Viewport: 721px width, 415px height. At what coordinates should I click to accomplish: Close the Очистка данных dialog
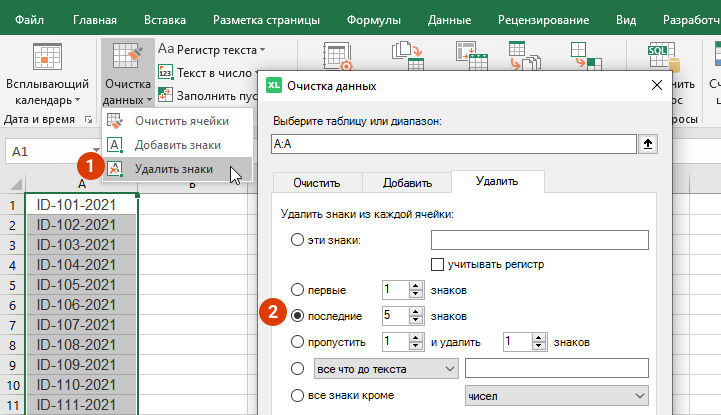656,86
